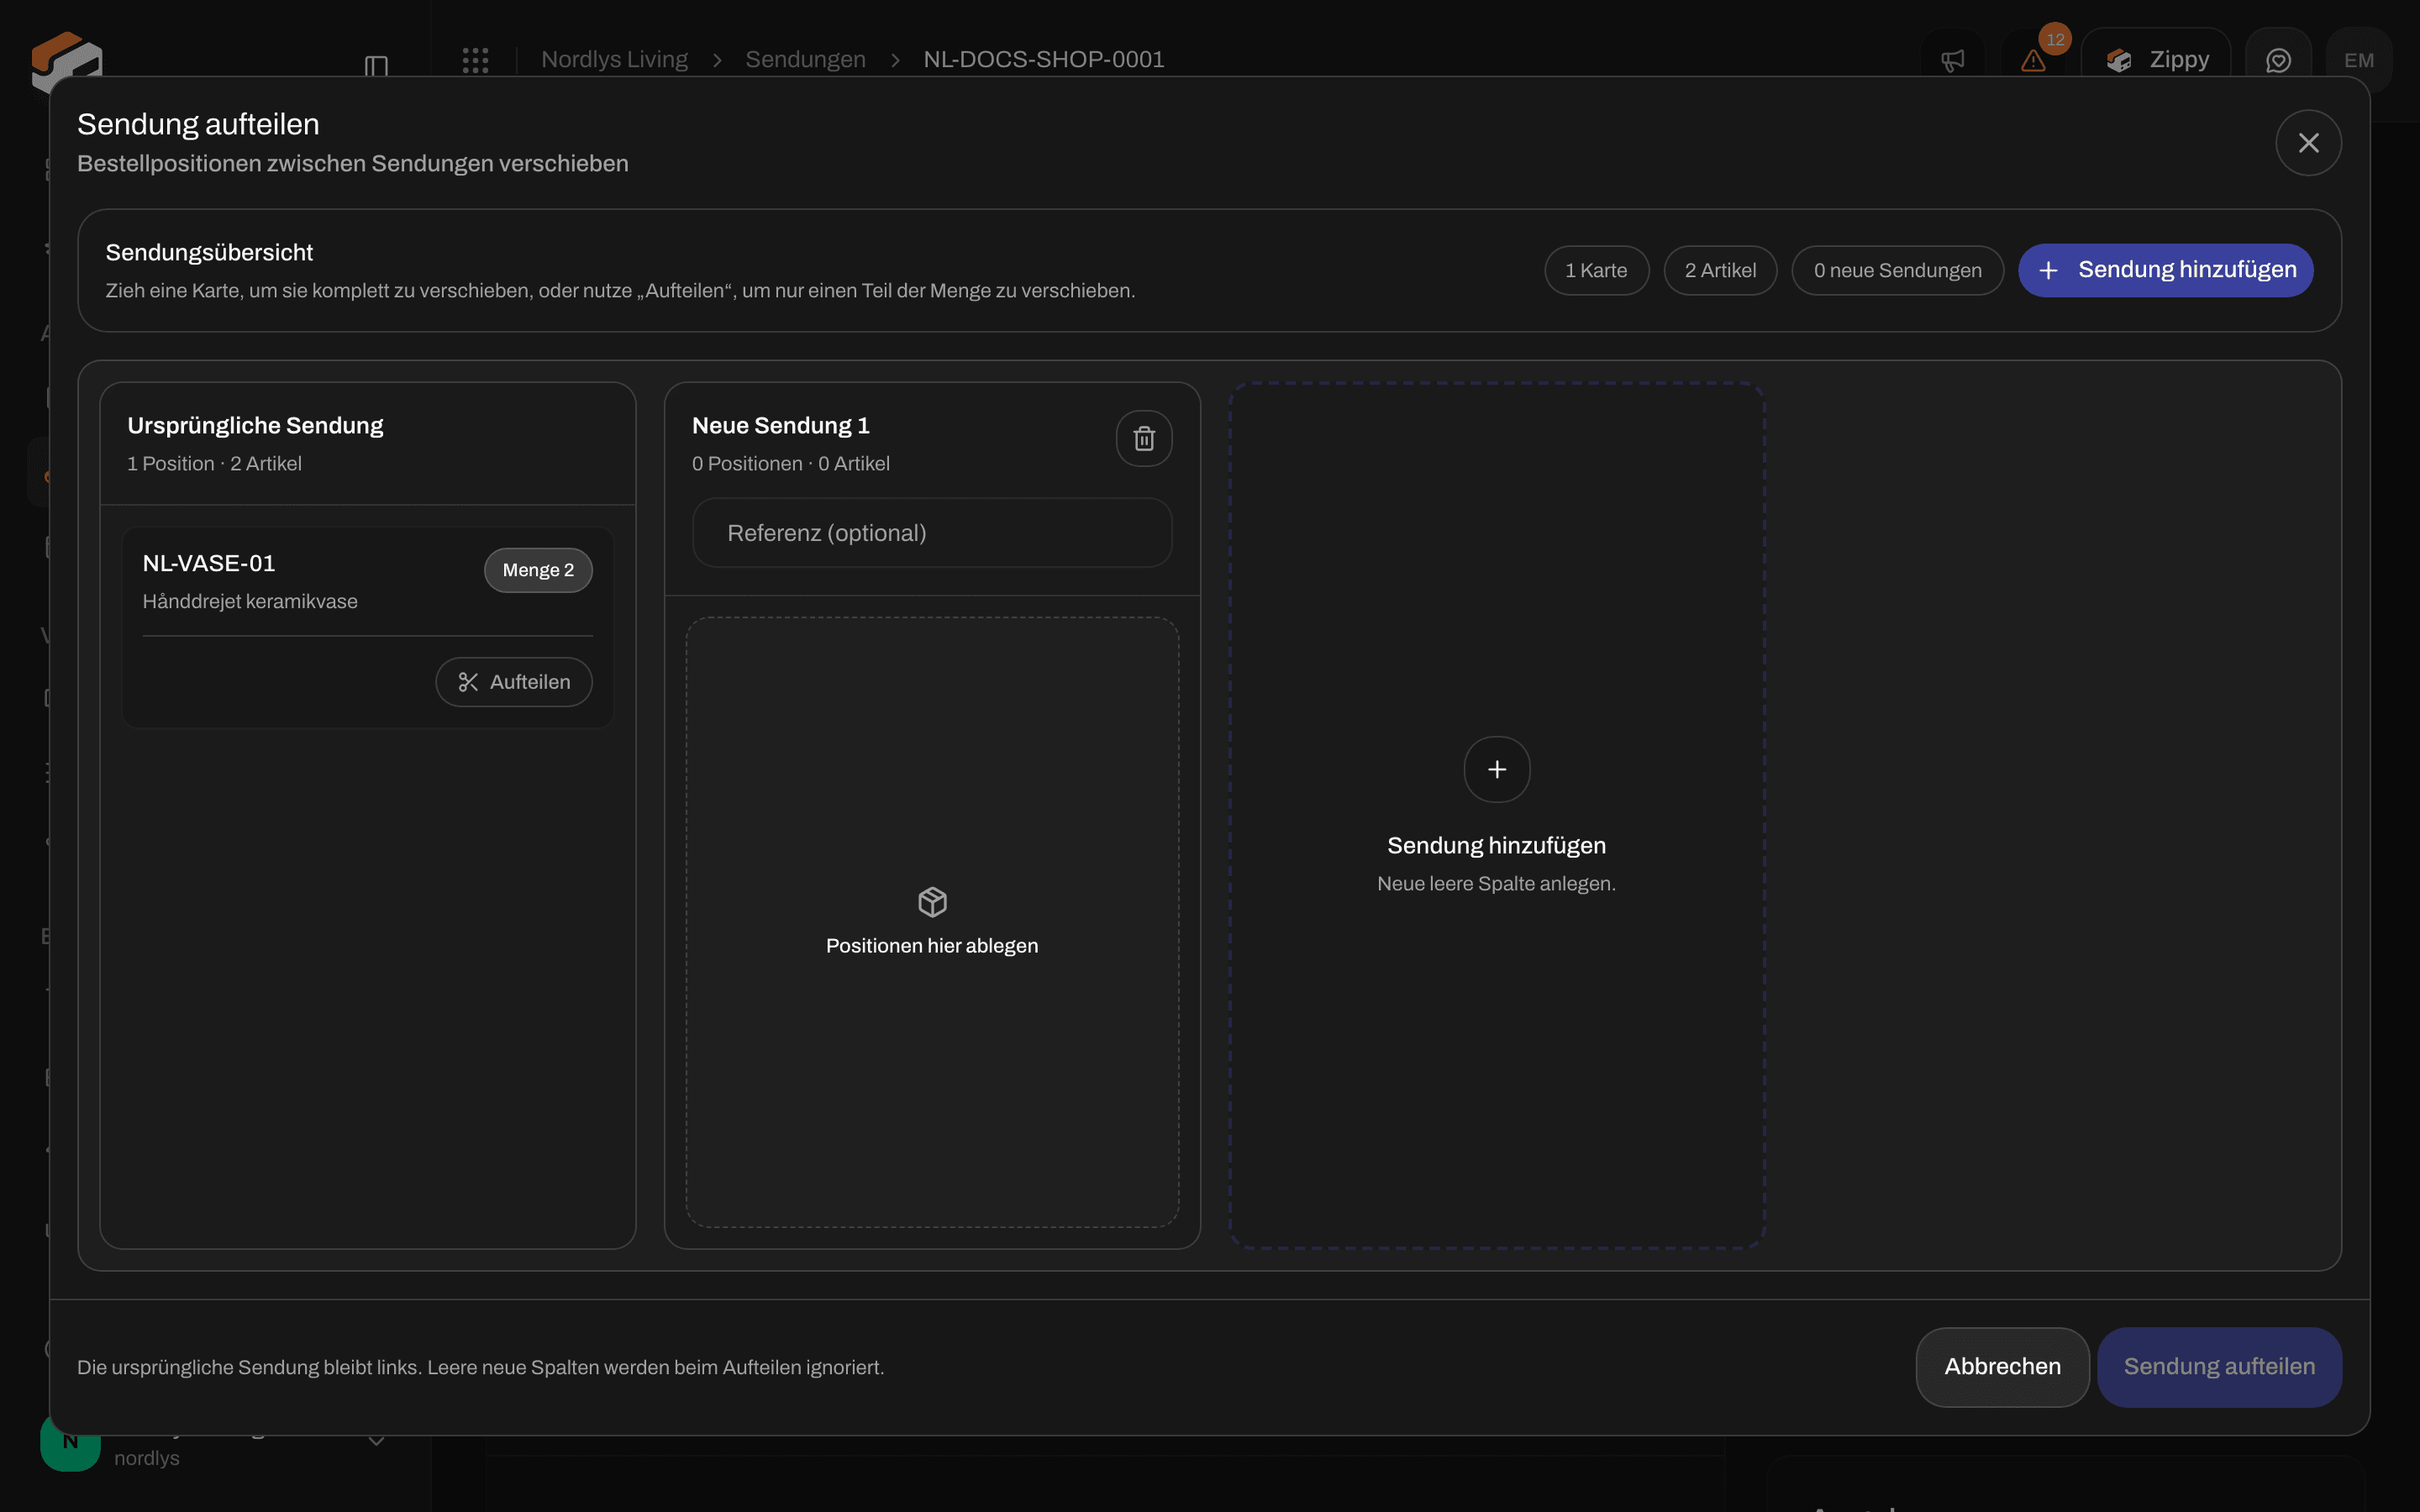Click the 0 neue Sendungen chip
This screenshot has width=2420, height=1512.
pyautogui.click(x=1897, y=270)
